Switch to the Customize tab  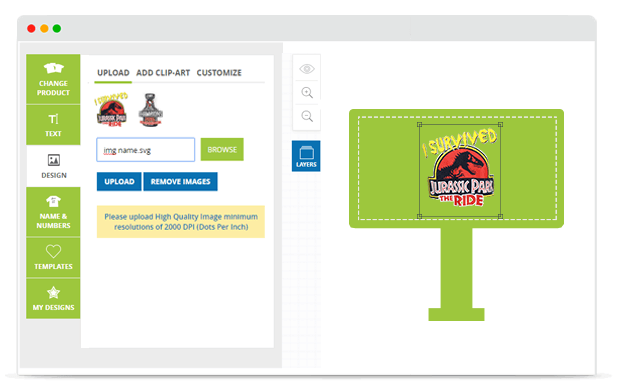click(x=219, y=73)
